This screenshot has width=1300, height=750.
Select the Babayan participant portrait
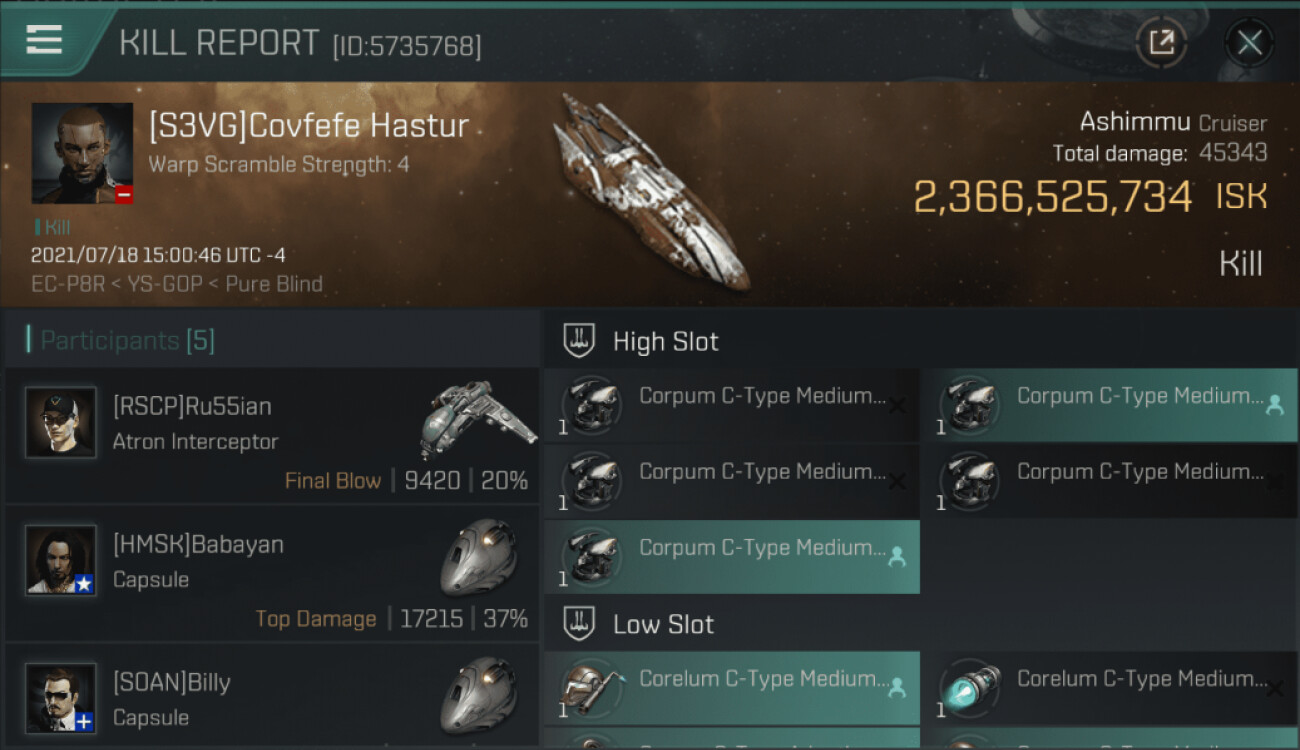[61, 560]
